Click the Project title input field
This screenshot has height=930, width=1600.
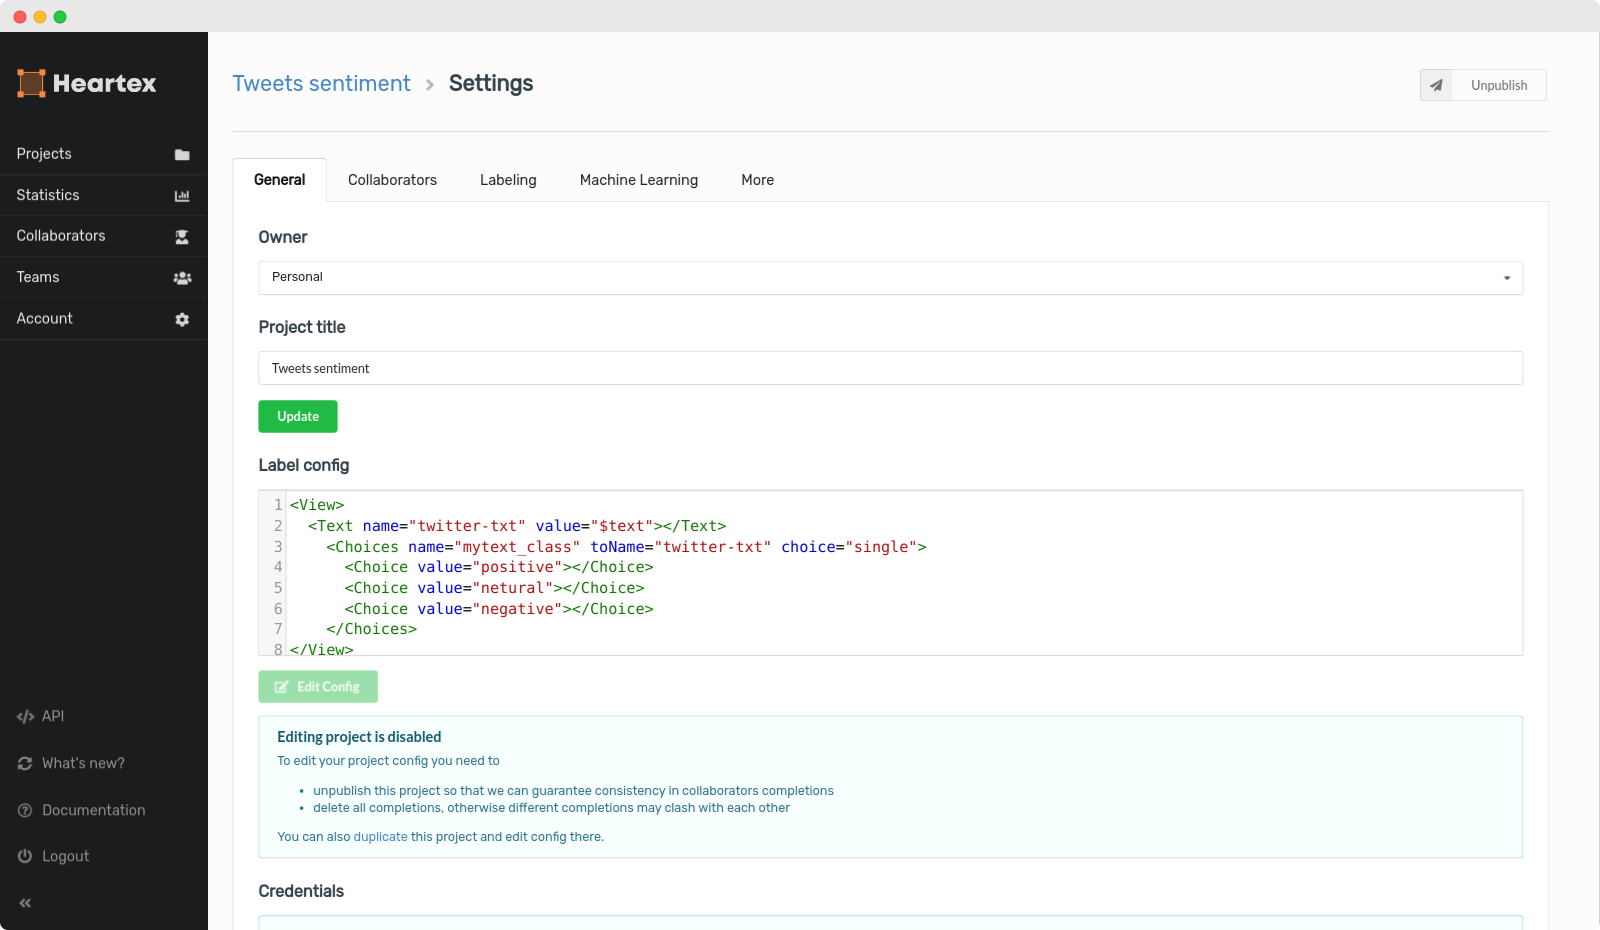coord(890,368)
